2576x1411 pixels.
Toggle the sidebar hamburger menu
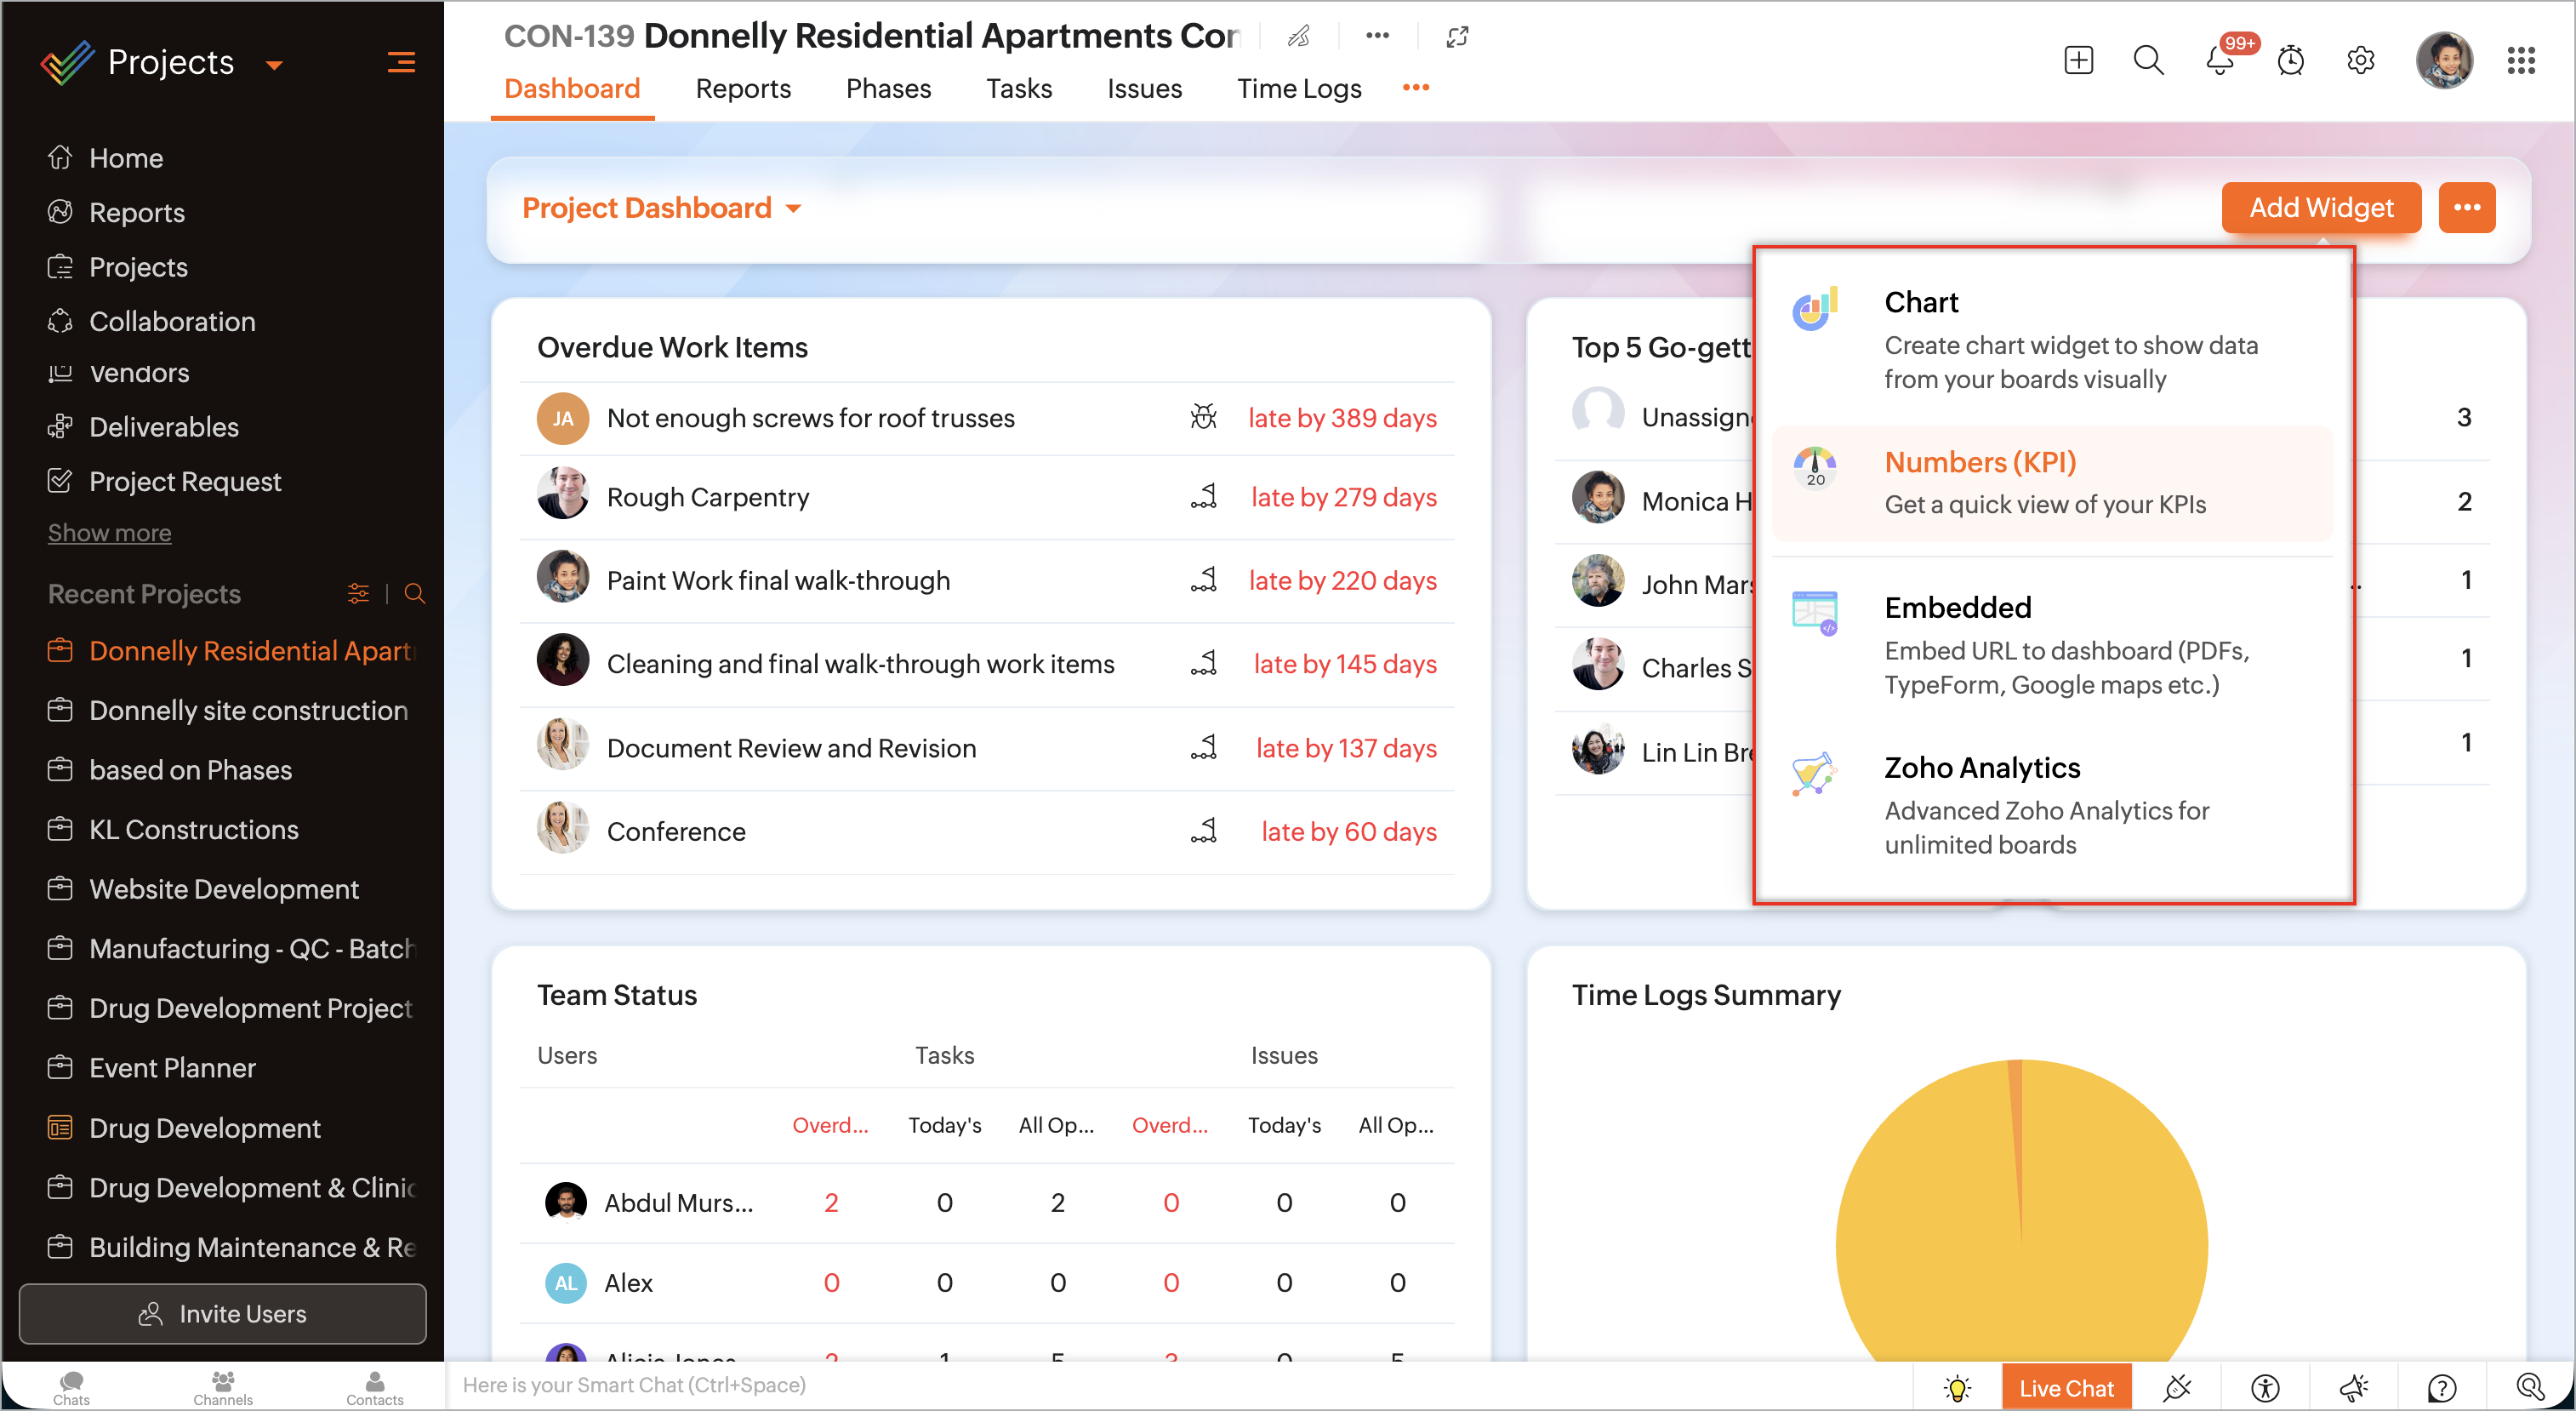click(401, 63)
